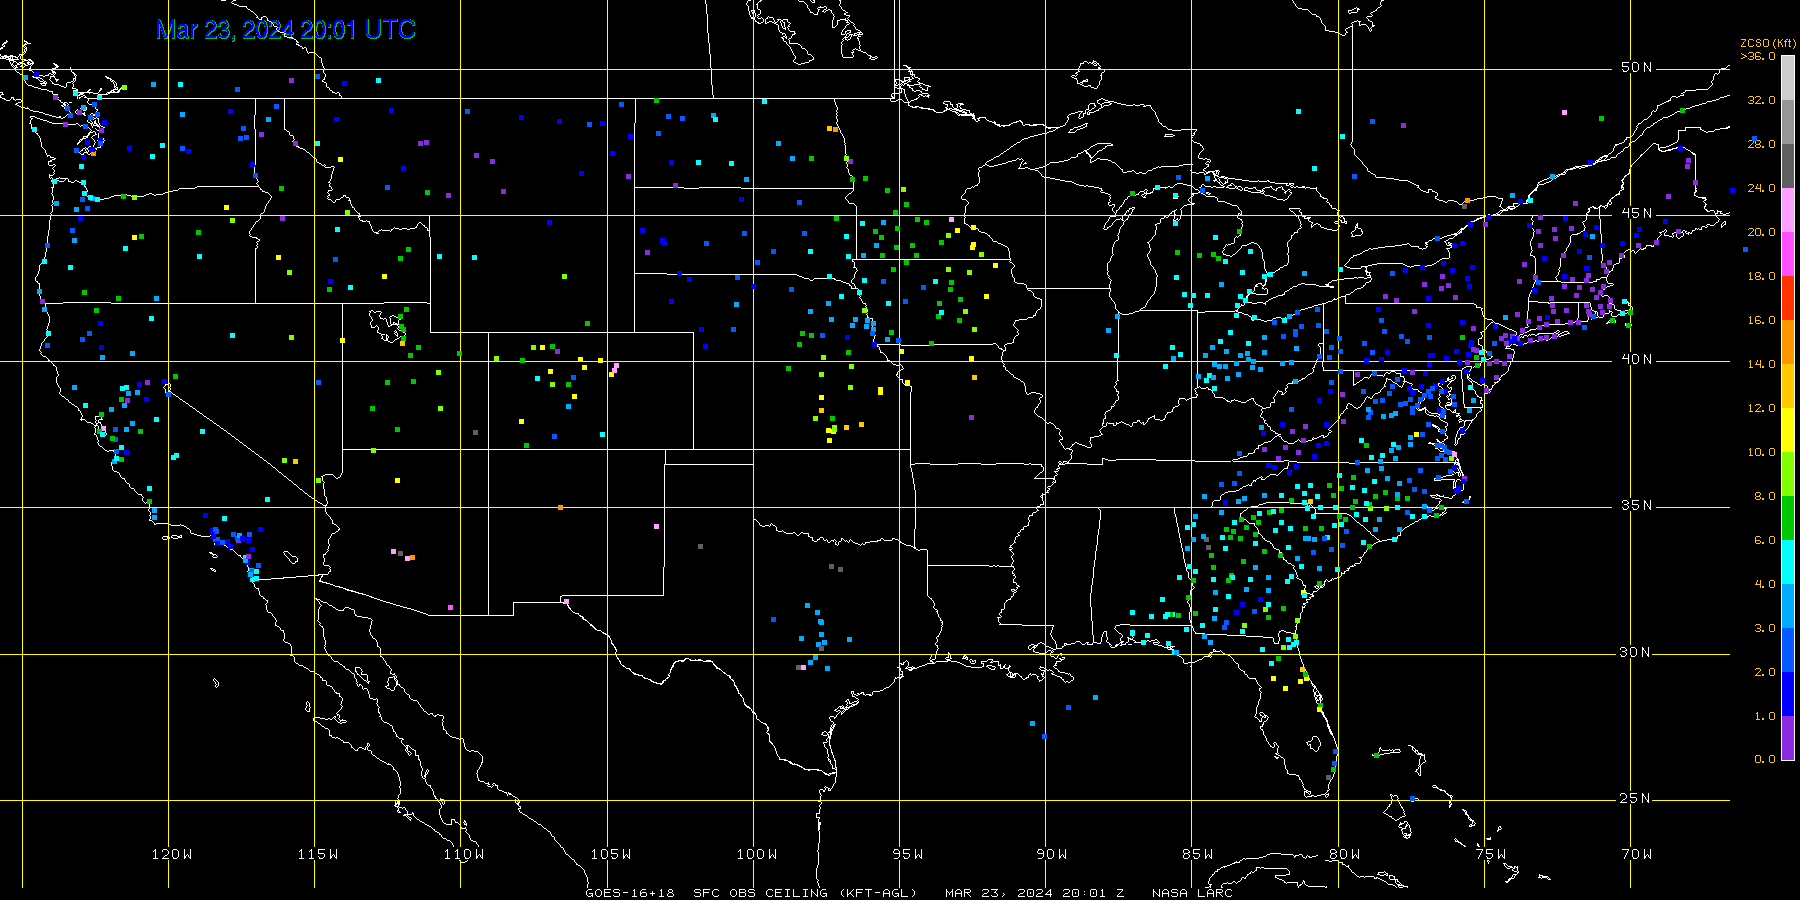This screenshot has height=900, width=1800.
Task: Click the "16.0" legend value
Action: pos(1762,320)
